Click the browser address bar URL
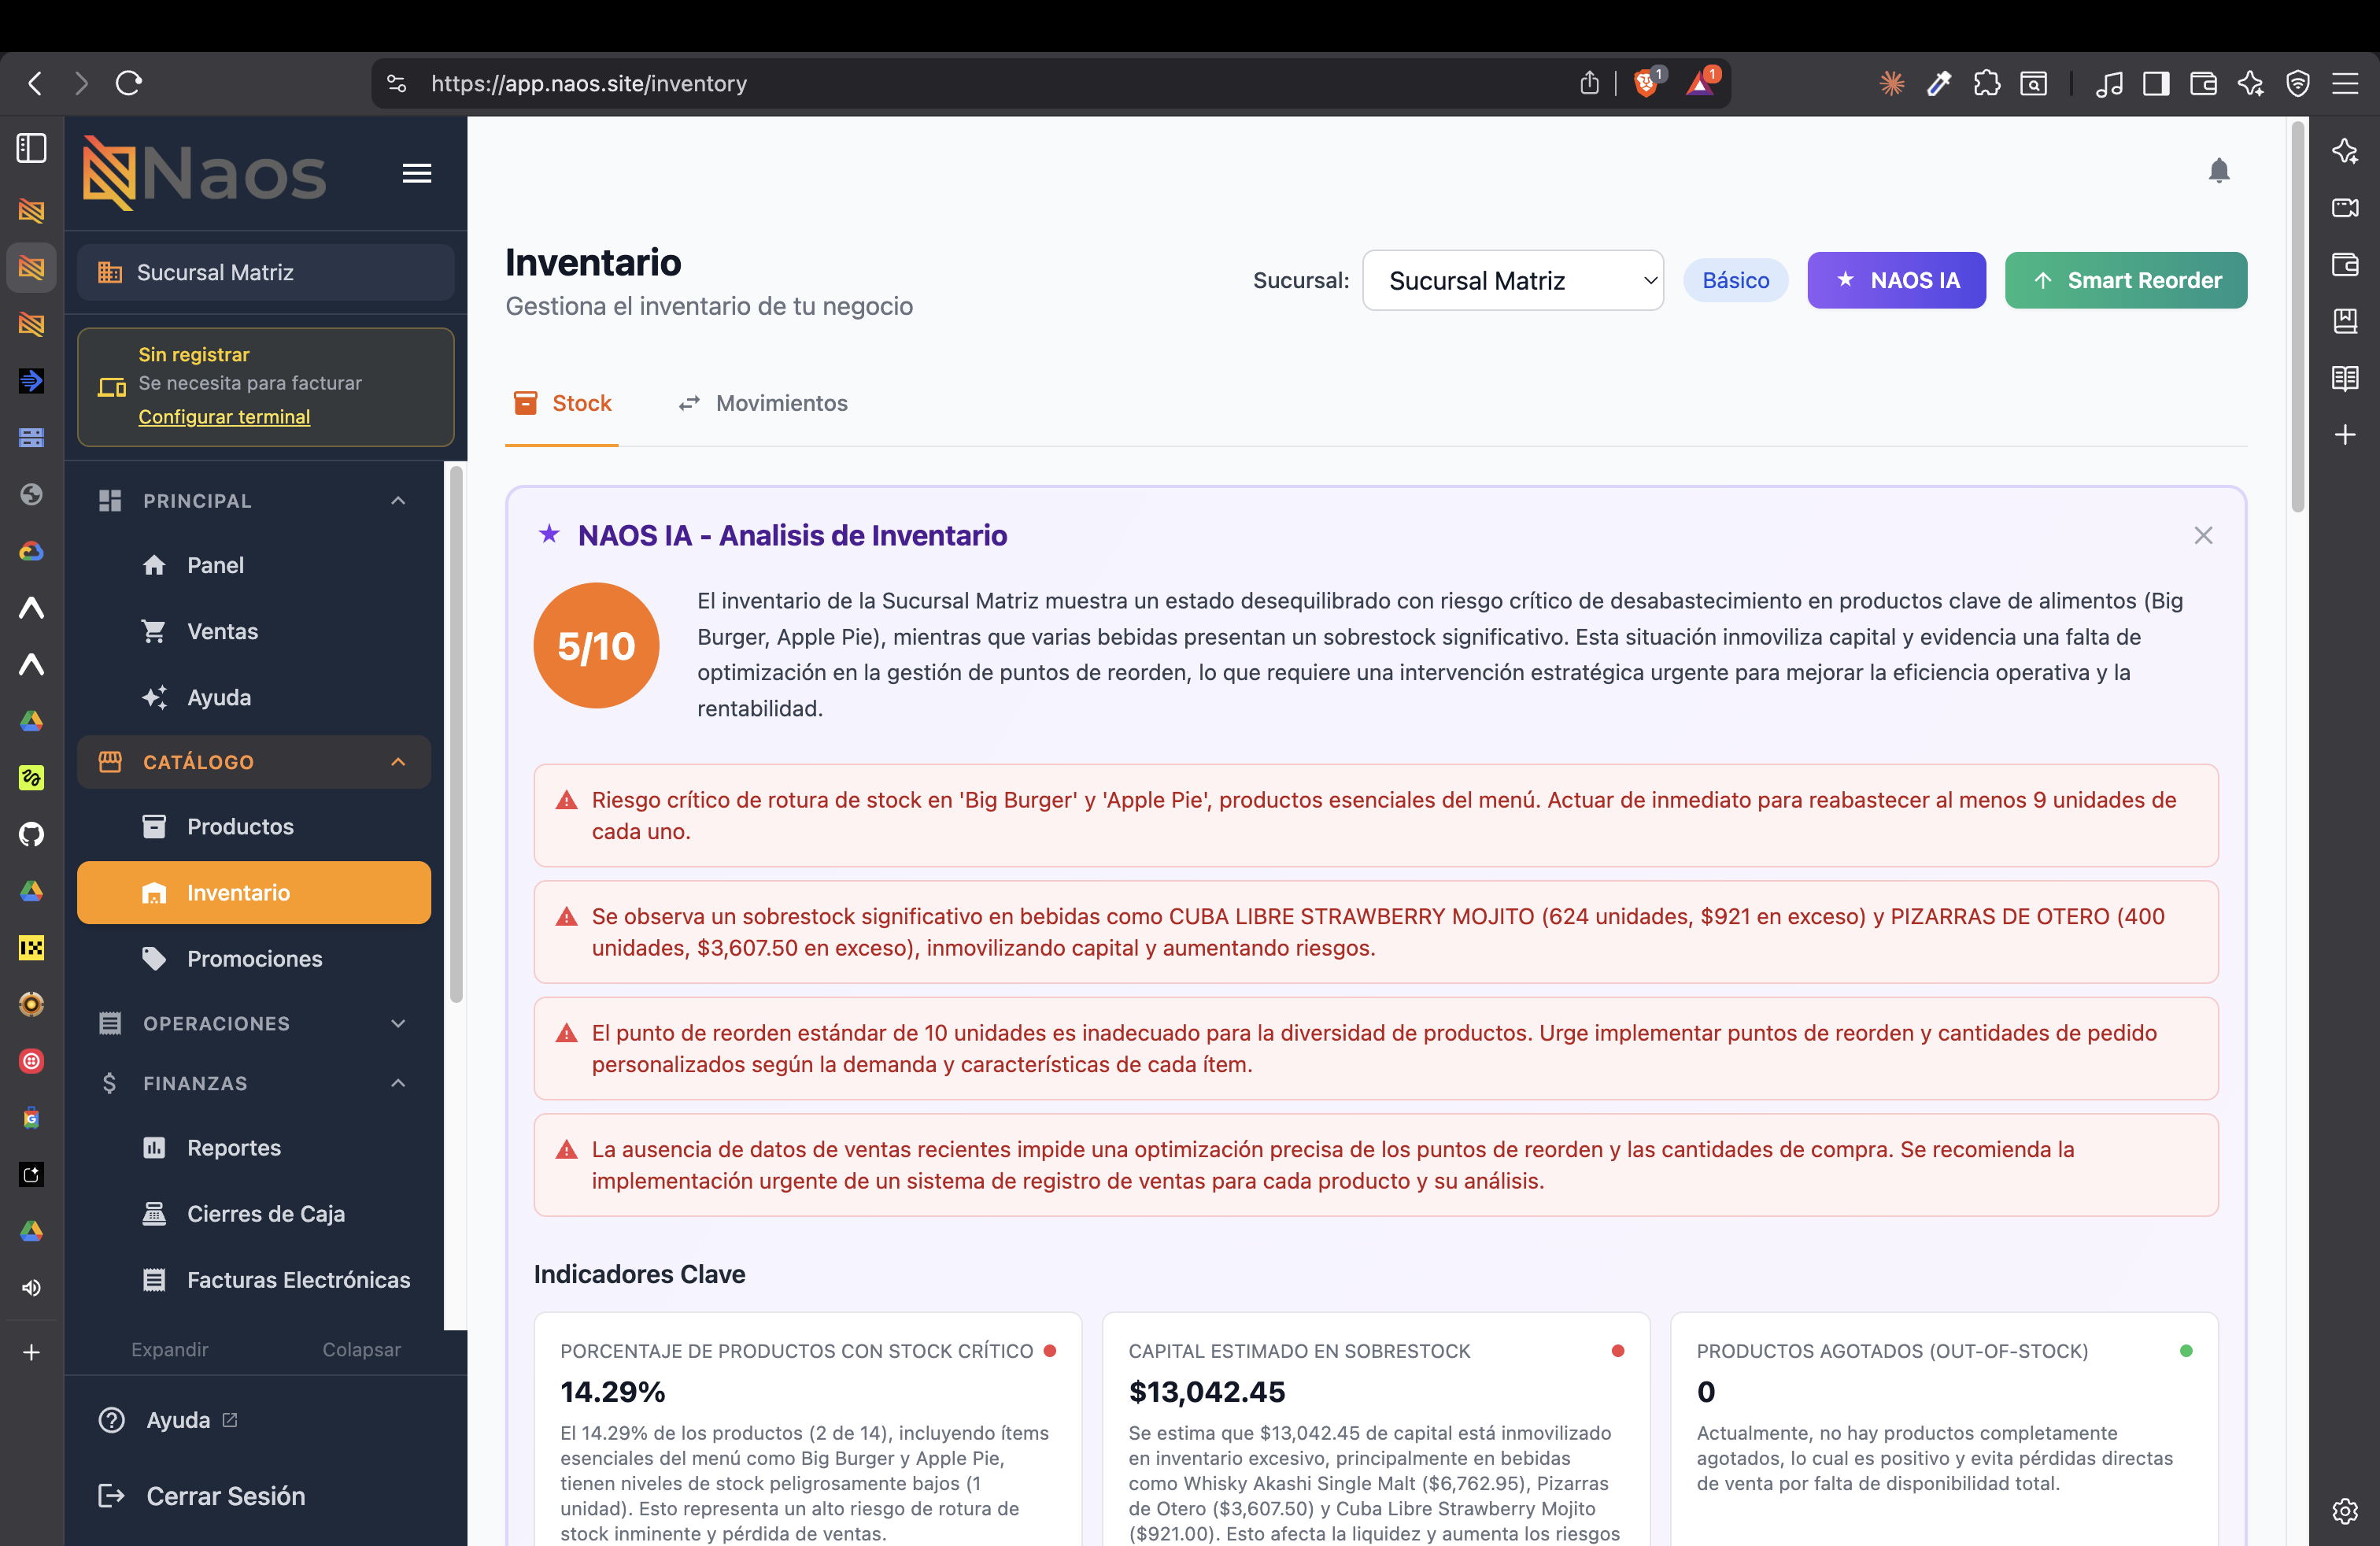Image resolution: width=2380 pixels, height=1546 pixels. tap(589, 83)
